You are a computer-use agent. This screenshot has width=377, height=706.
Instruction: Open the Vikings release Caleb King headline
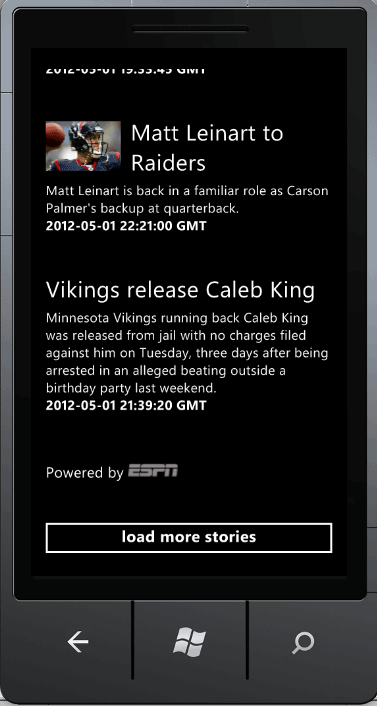coord(180,291)
